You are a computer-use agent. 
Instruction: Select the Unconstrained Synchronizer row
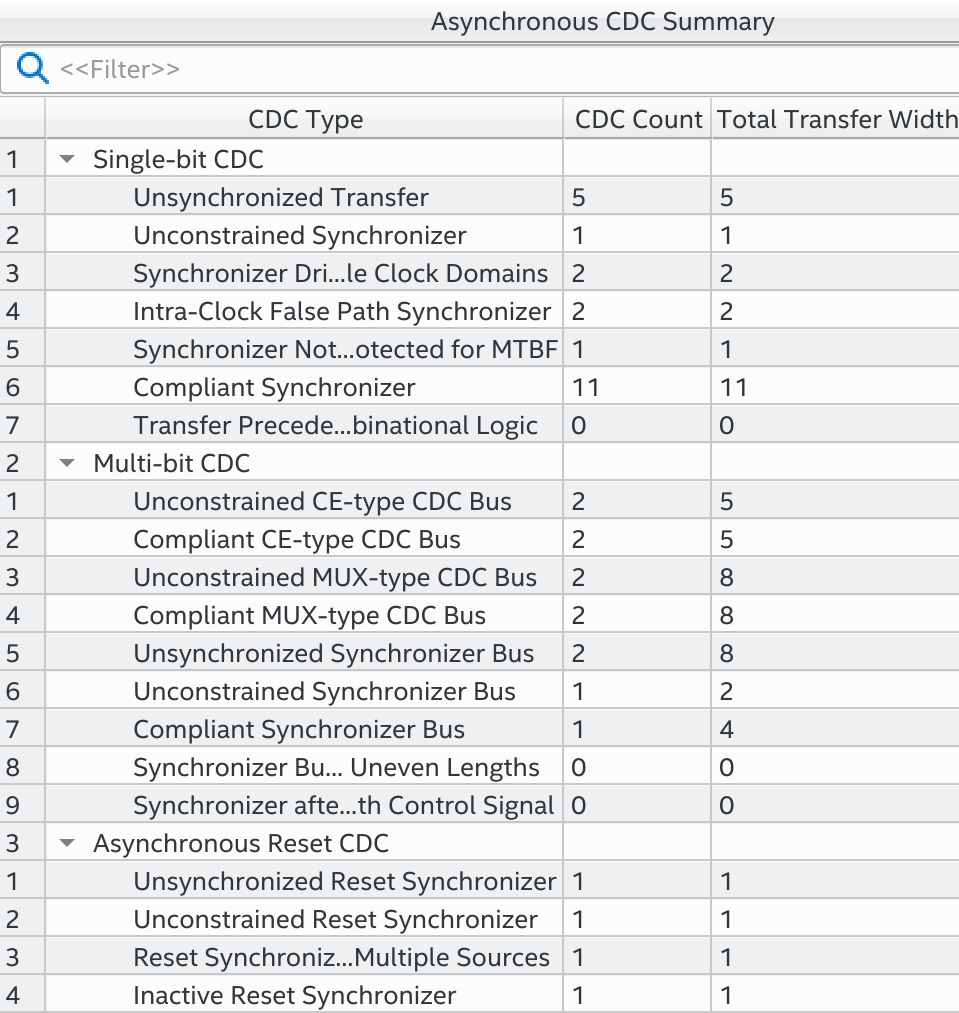[299, 235]
